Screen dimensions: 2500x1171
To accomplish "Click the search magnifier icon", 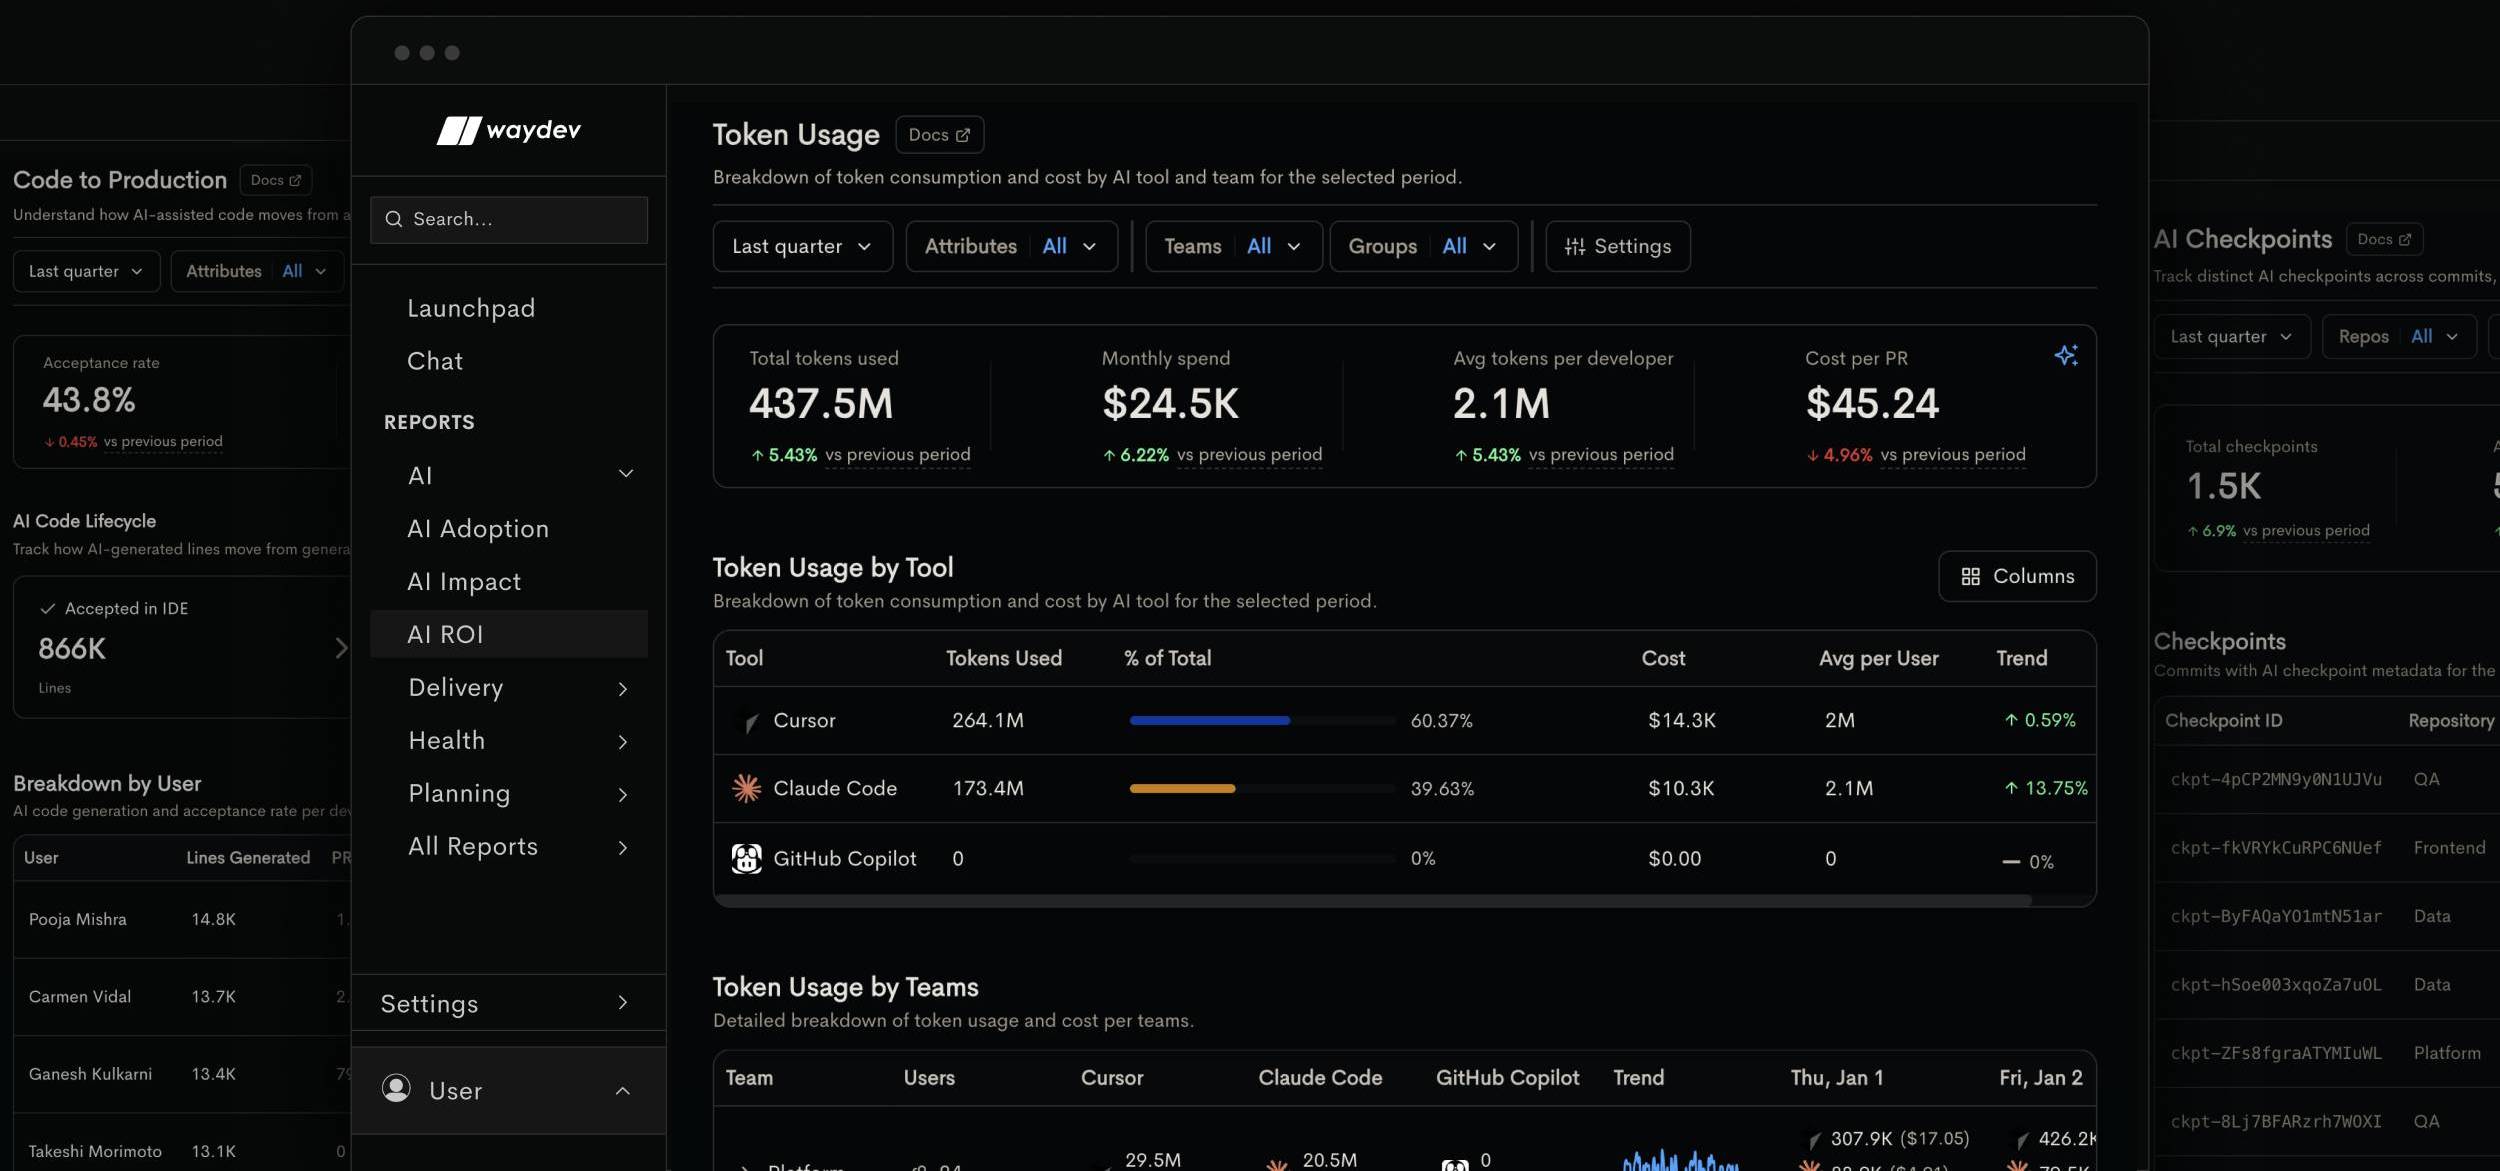I will [x=394, y=219].
